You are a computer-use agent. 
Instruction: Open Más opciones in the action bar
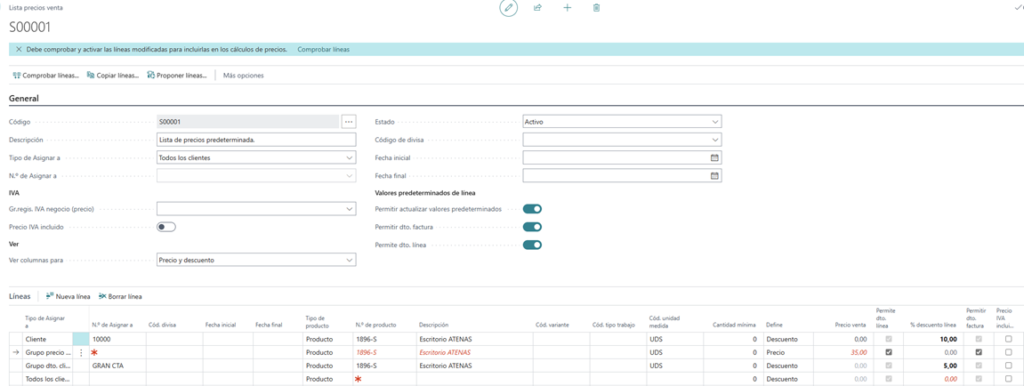[x=244, y=75]
